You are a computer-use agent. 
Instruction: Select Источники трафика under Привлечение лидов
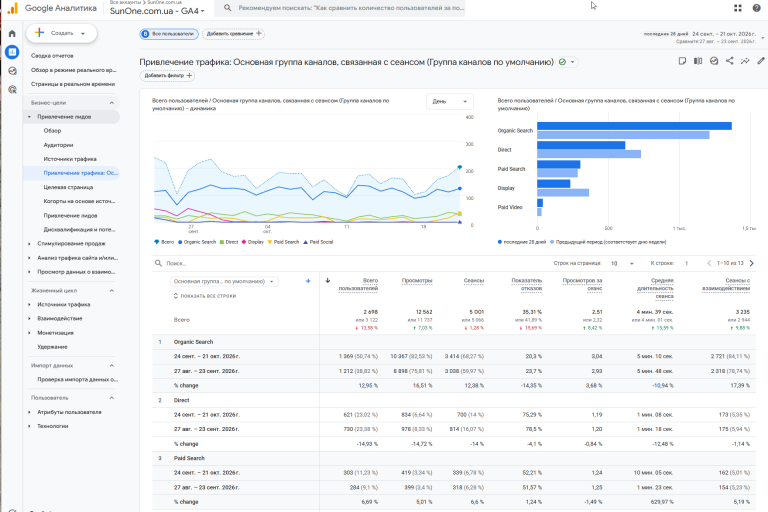pos(70,159)
